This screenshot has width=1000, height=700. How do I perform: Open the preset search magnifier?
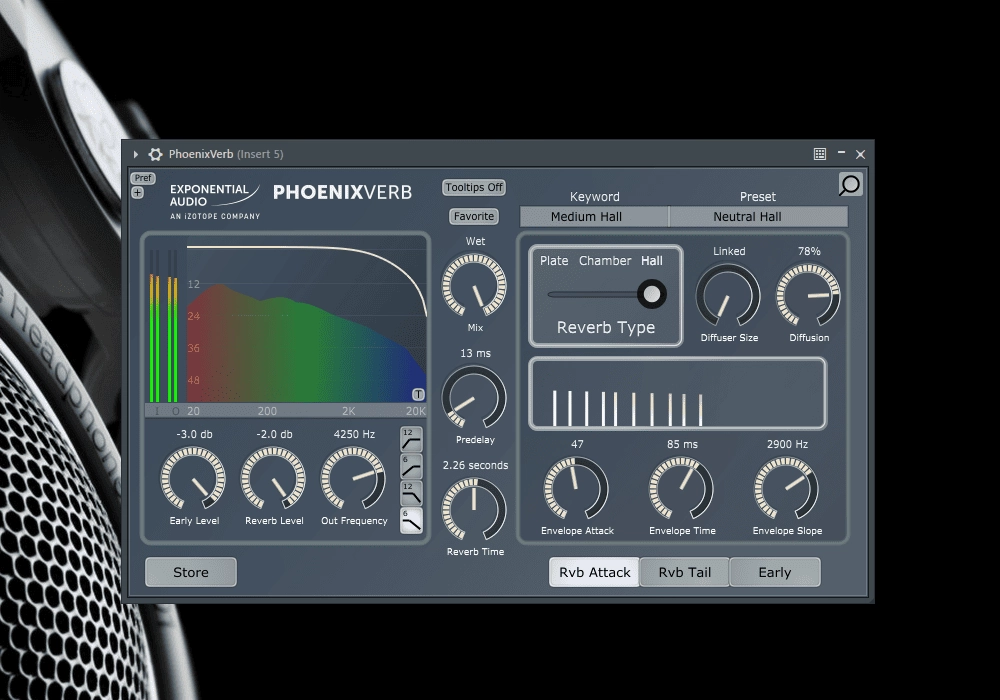[x=849, y=185]
